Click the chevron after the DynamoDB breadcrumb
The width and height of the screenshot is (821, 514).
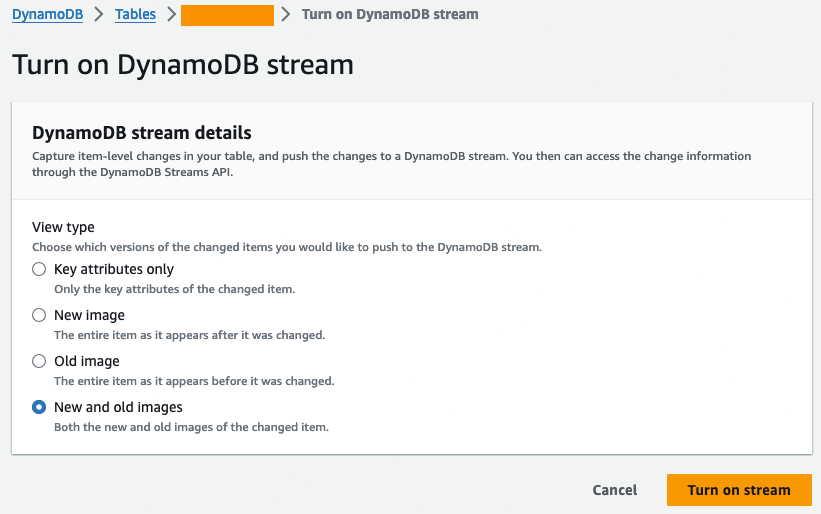pyautogui.click(x=99, y=15)
